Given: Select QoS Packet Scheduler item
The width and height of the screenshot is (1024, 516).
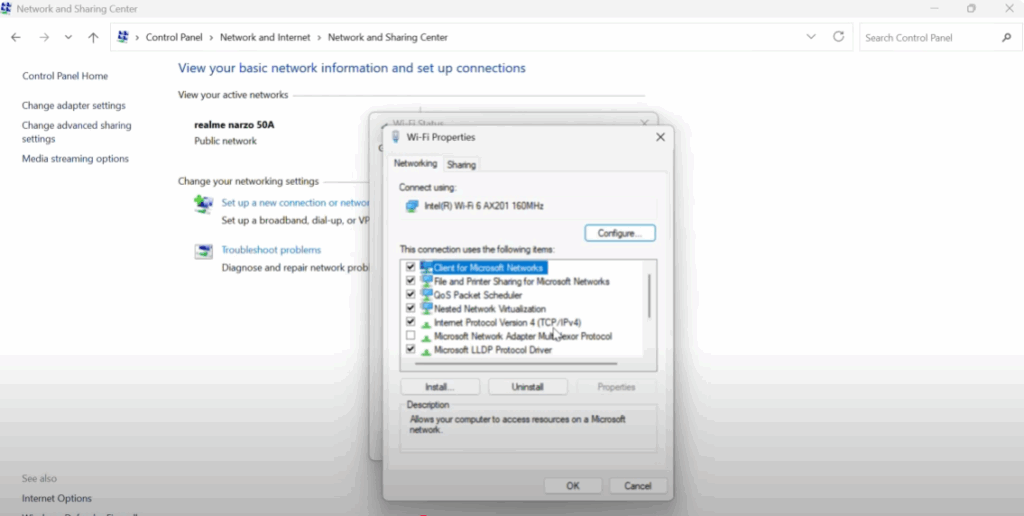Looking at the screenshot, I should tap(478, 295).
